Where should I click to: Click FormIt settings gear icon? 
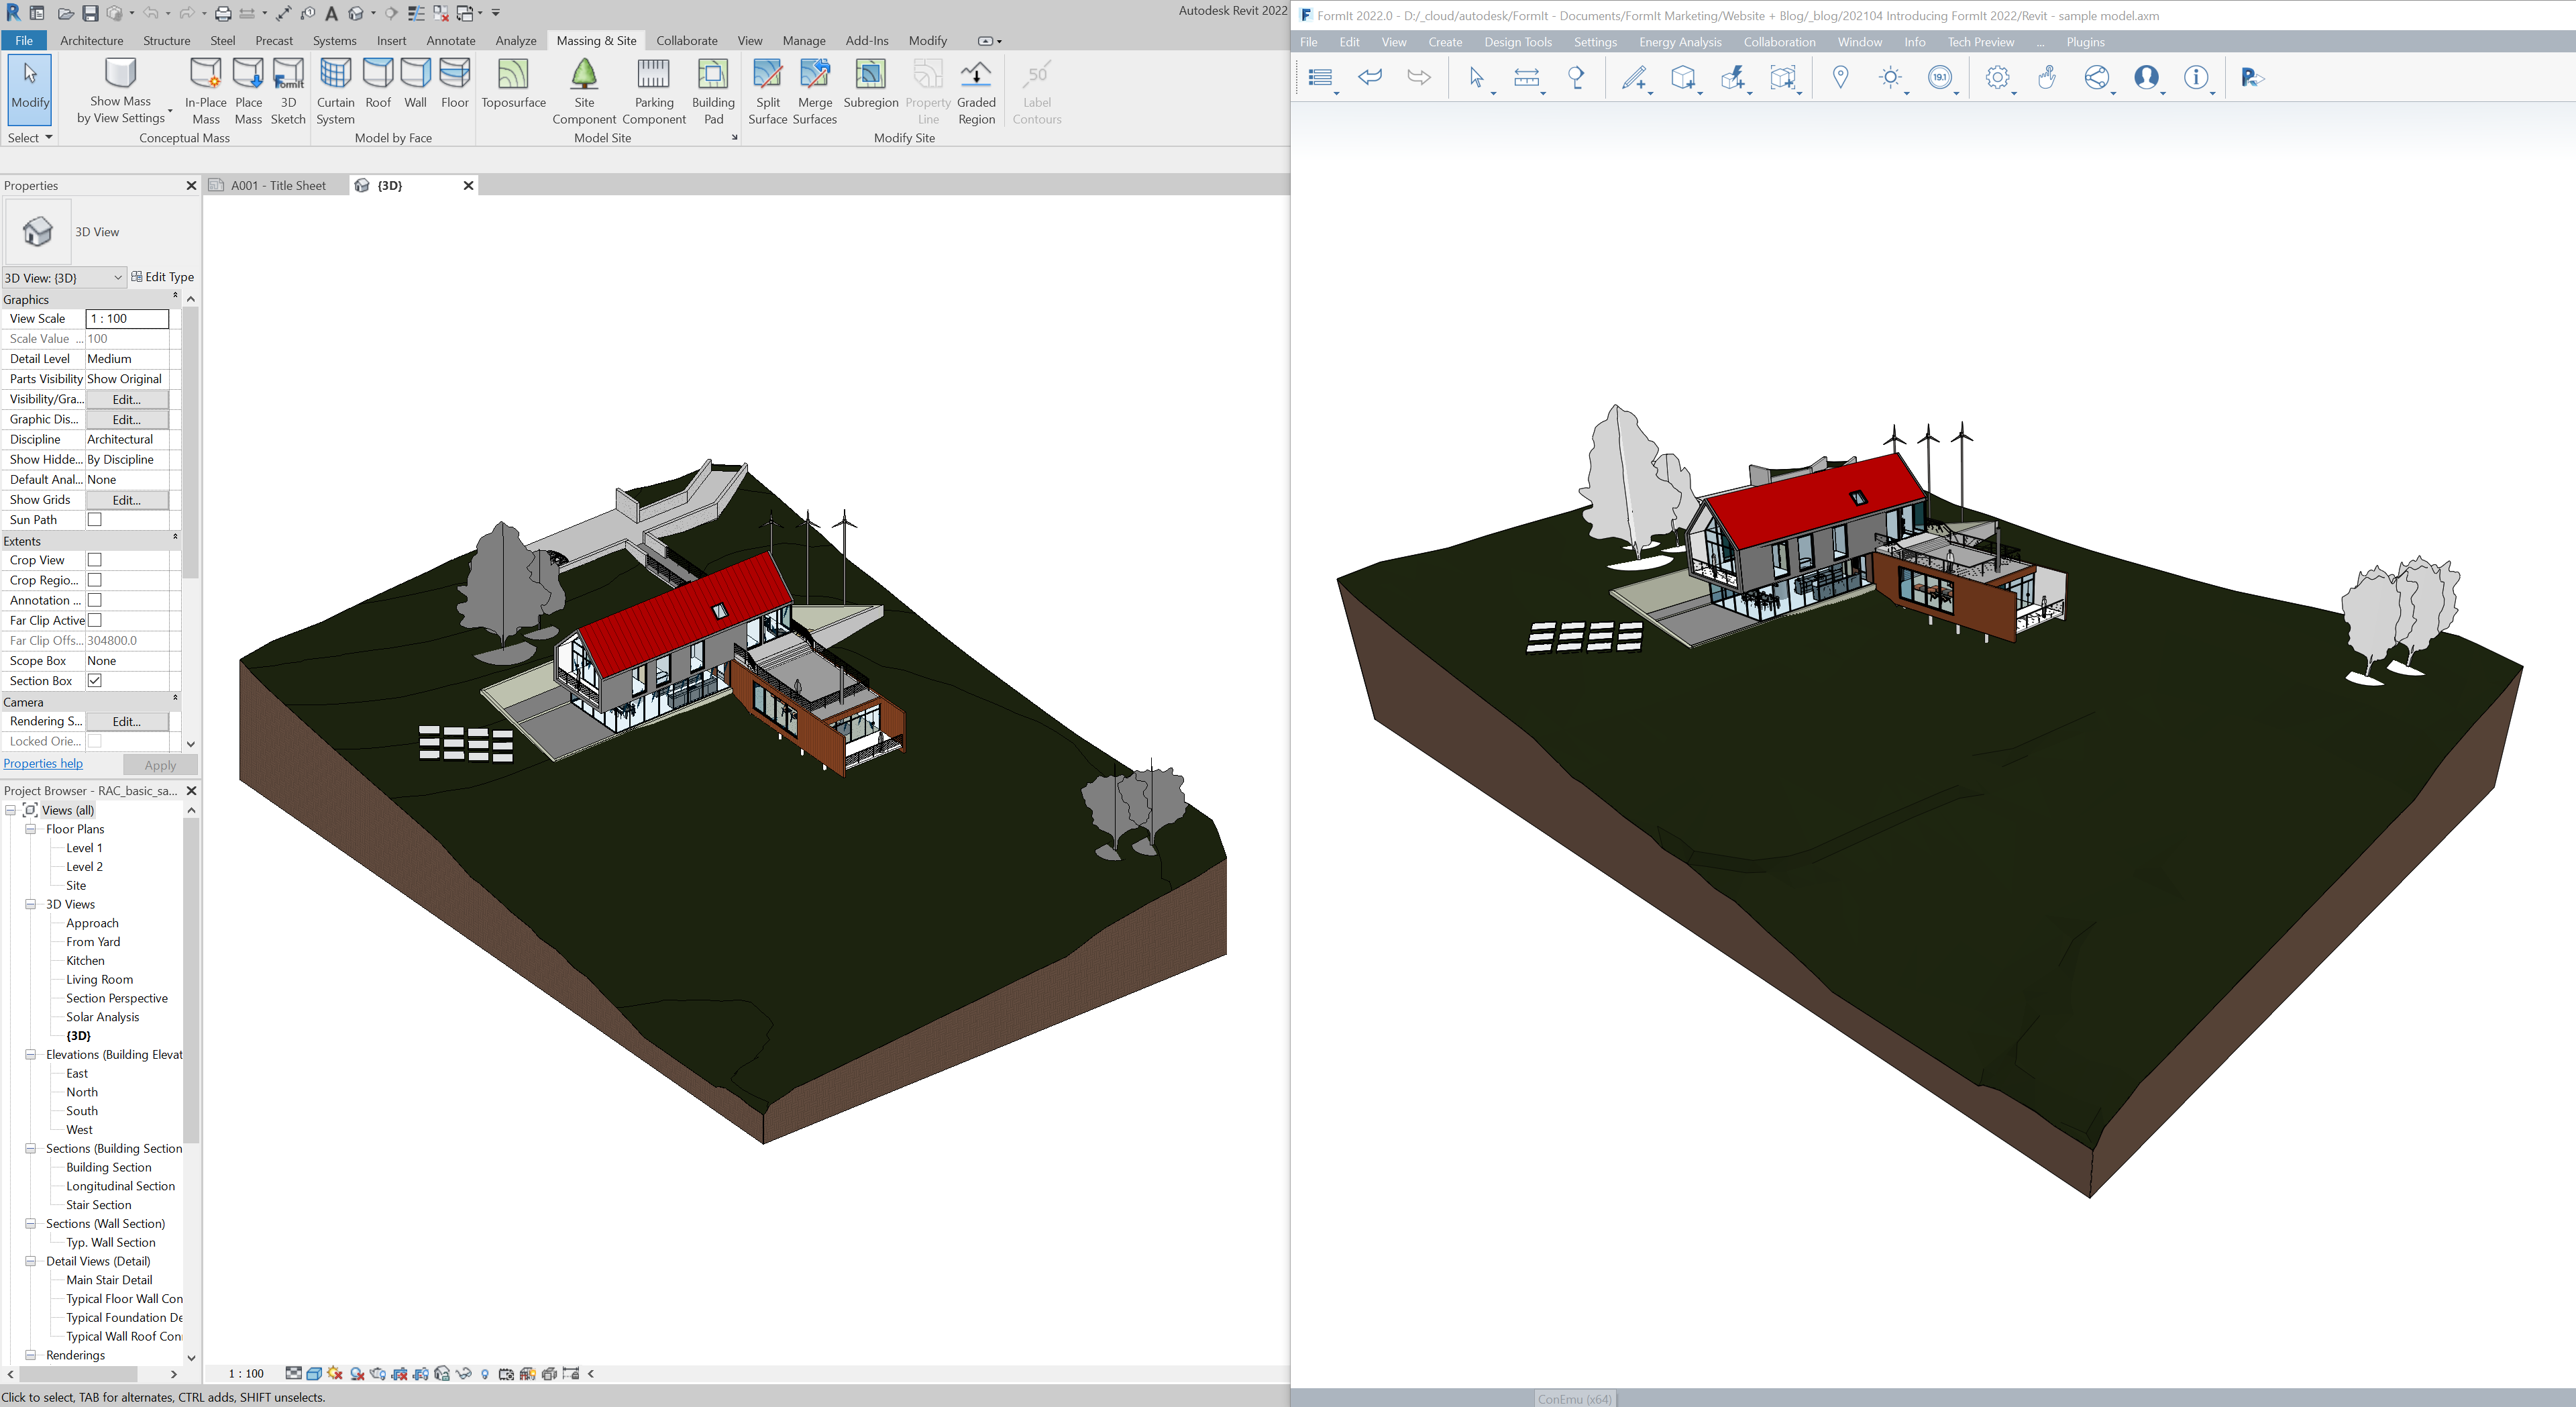click(1997, 77)
